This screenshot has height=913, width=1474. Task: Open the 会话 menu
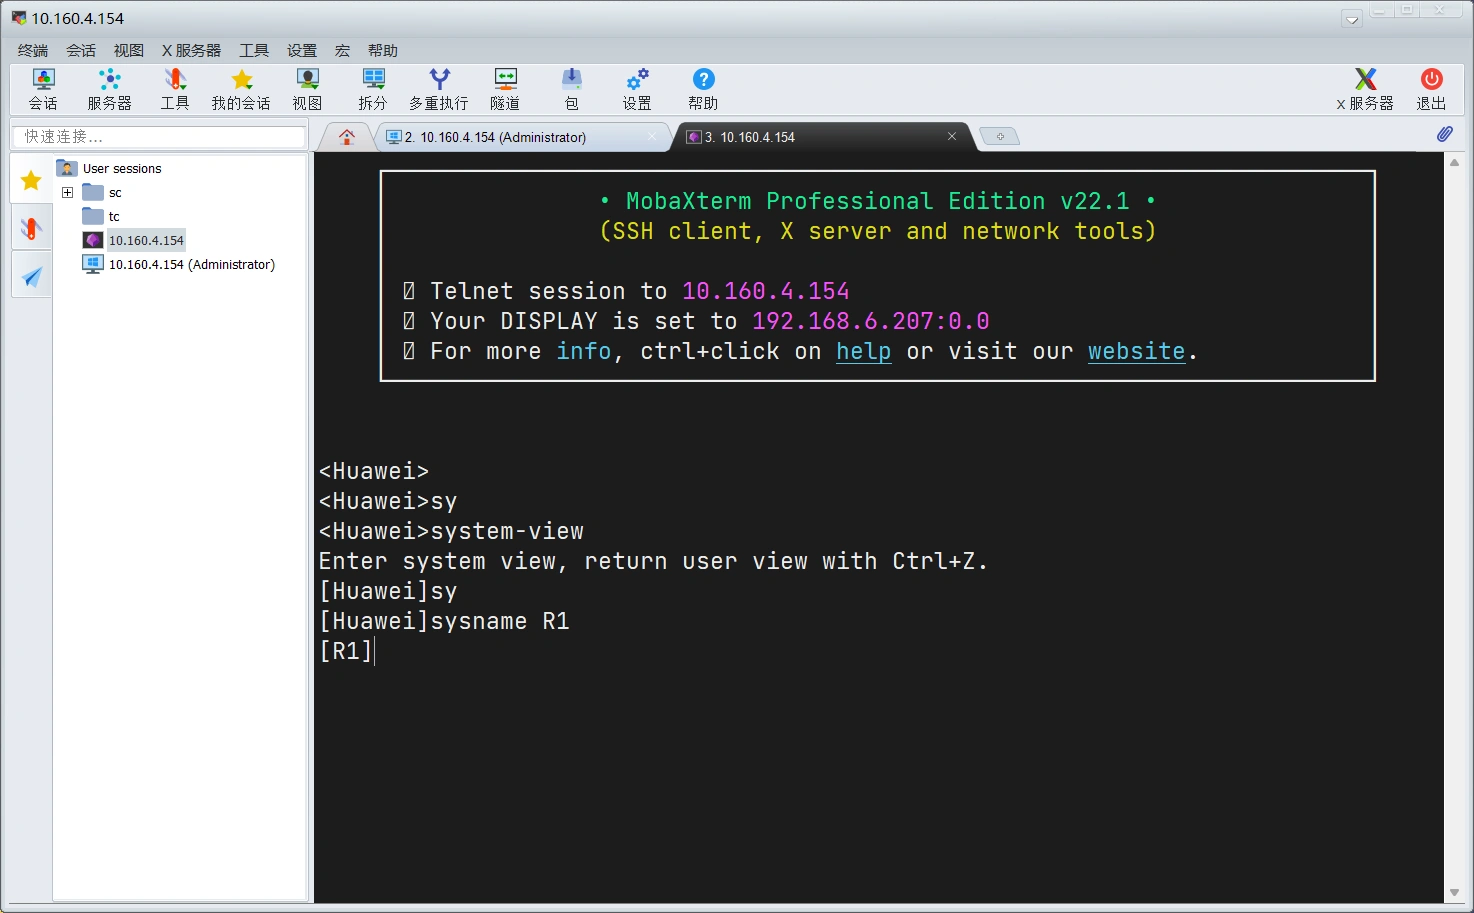81,50
